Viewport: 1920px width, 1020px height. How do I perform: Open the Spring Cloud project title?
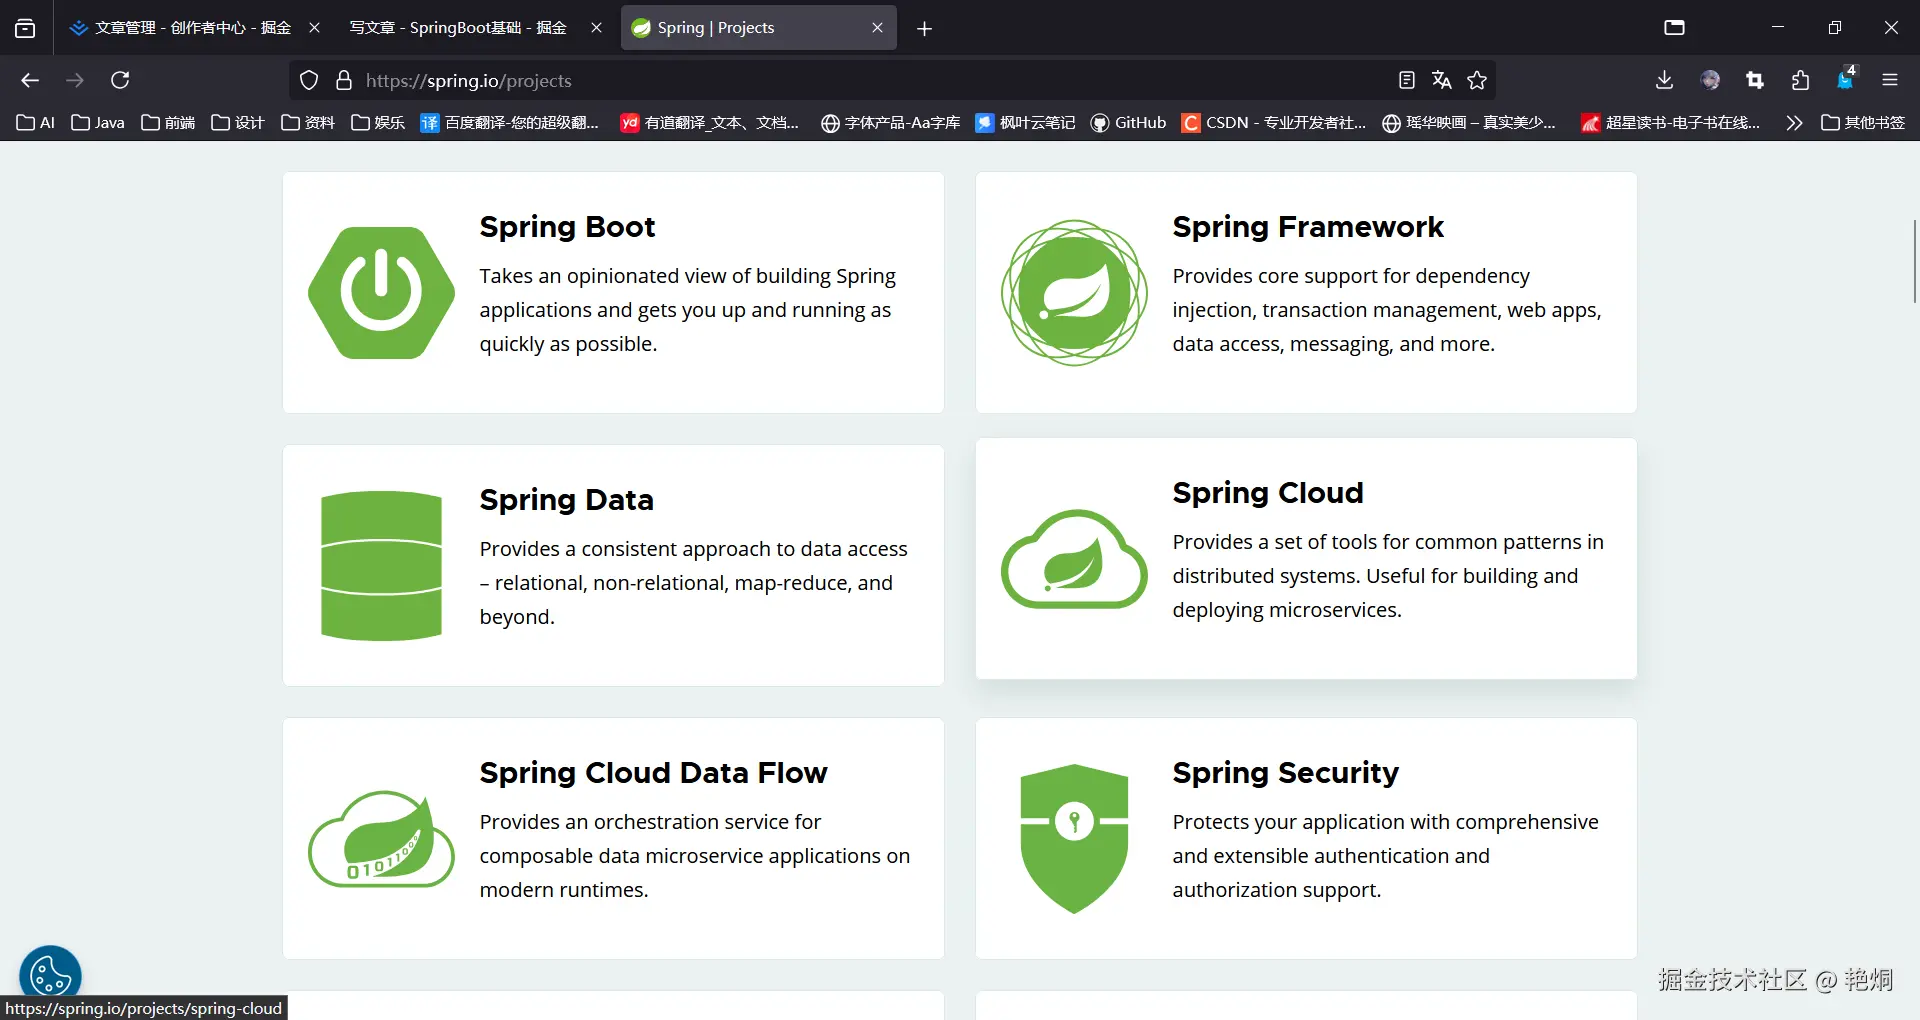pos(1268,493)
